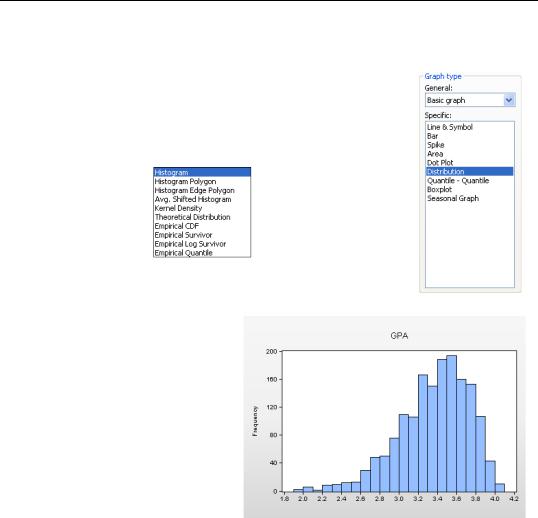Select Distribution graph type
This screenshot has width=538, height=518.
[469, 172]
